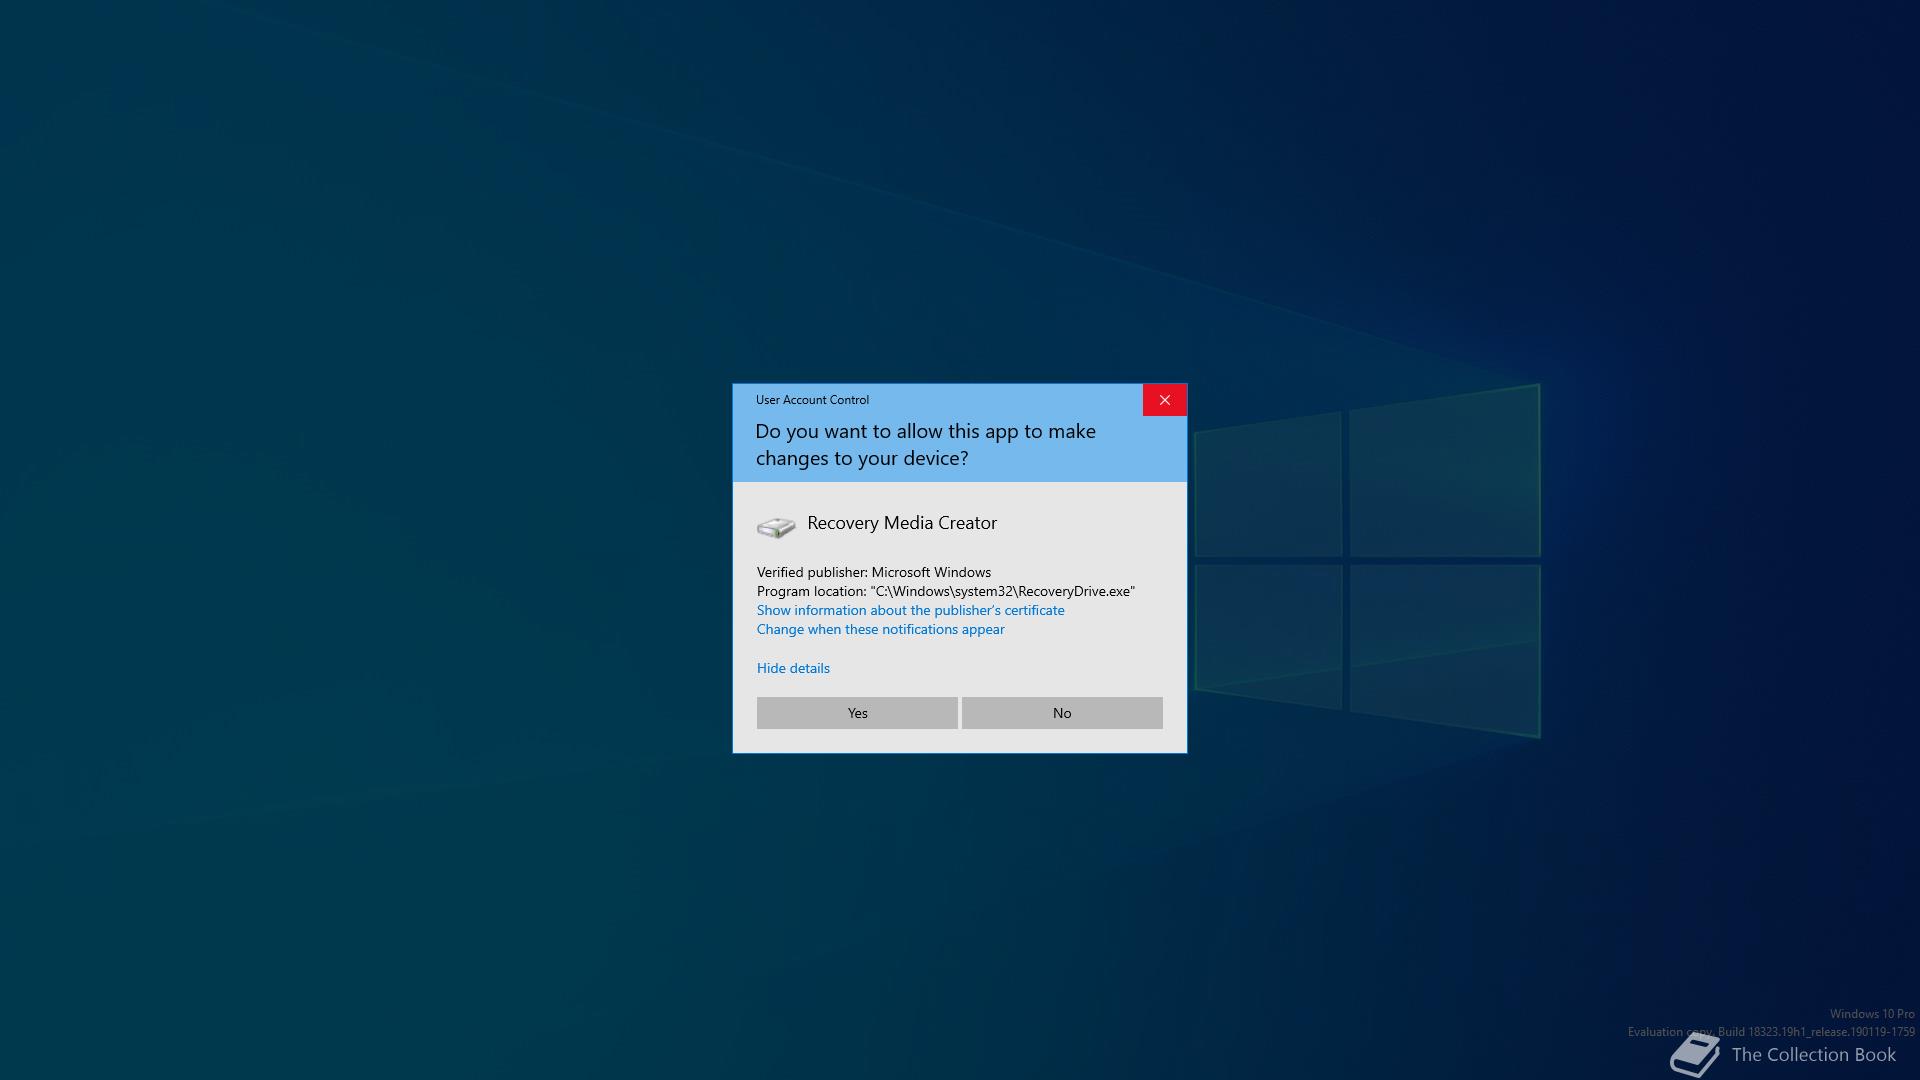Click the Verified publisher Microsoft Windows line
This screenshot has width=1920, height=1080.
pos(874,572)
